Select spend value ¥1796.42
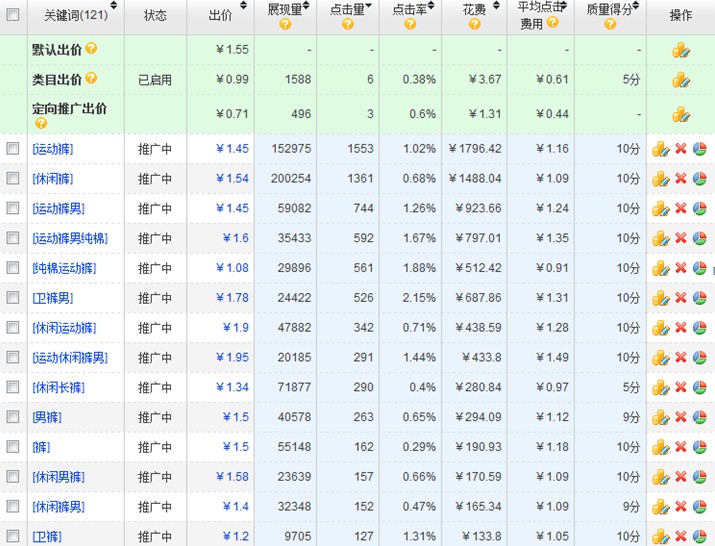This screenshot has height=546, width=715. pos(475,149)
